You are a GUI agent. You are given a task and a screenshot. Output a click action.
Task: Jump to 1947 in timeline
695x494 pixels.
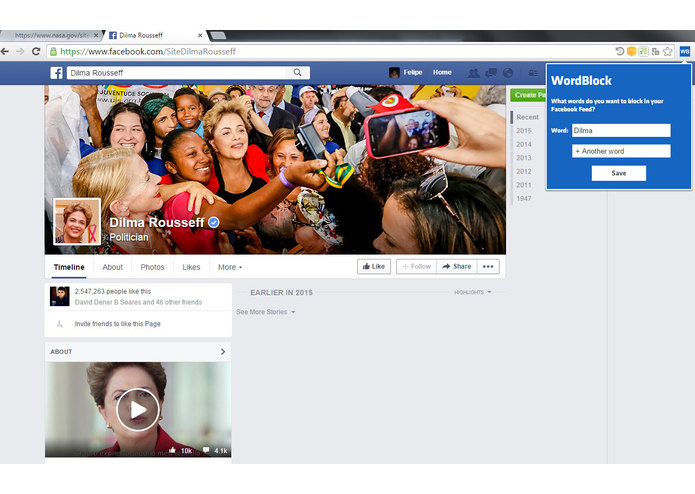(523, 198)
